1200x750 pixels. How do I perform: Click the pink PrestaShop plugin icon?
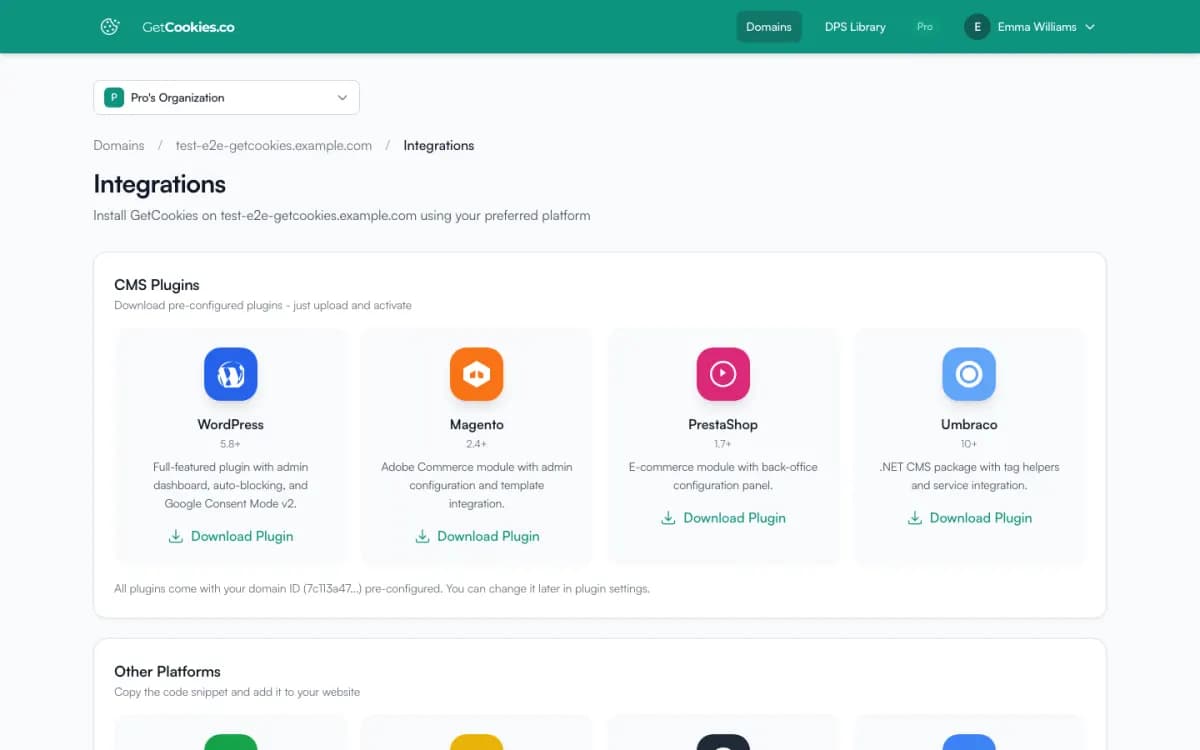point(723,374)
